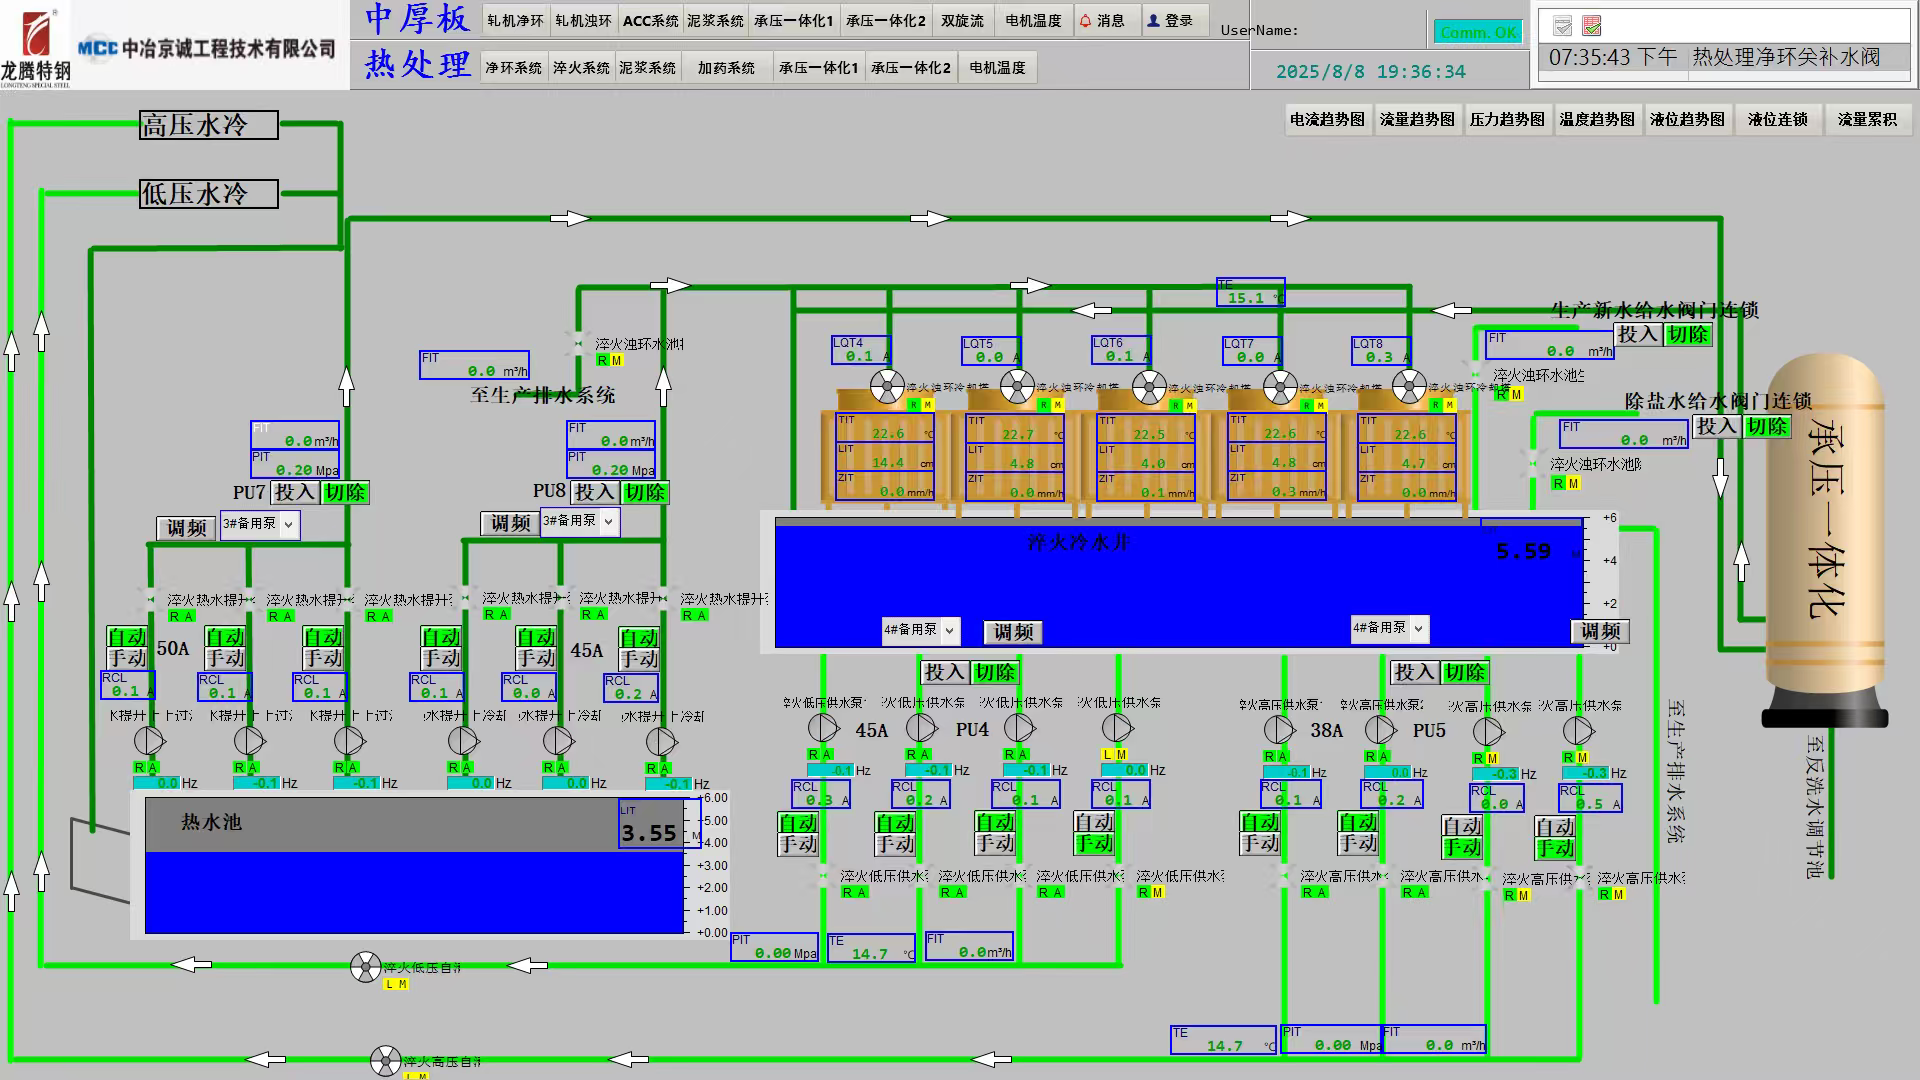
Task: Open the 淬火高压自清 filter icon
Action: pyautogui.click(x=386, y=1061)
